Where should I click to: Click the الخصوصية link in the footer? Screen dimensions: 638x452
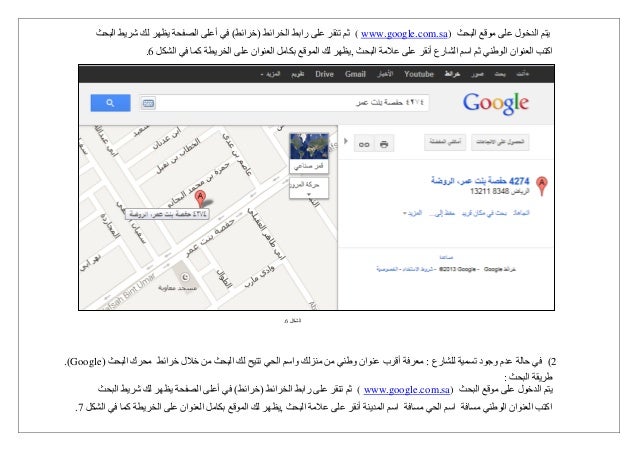point(387,269)
